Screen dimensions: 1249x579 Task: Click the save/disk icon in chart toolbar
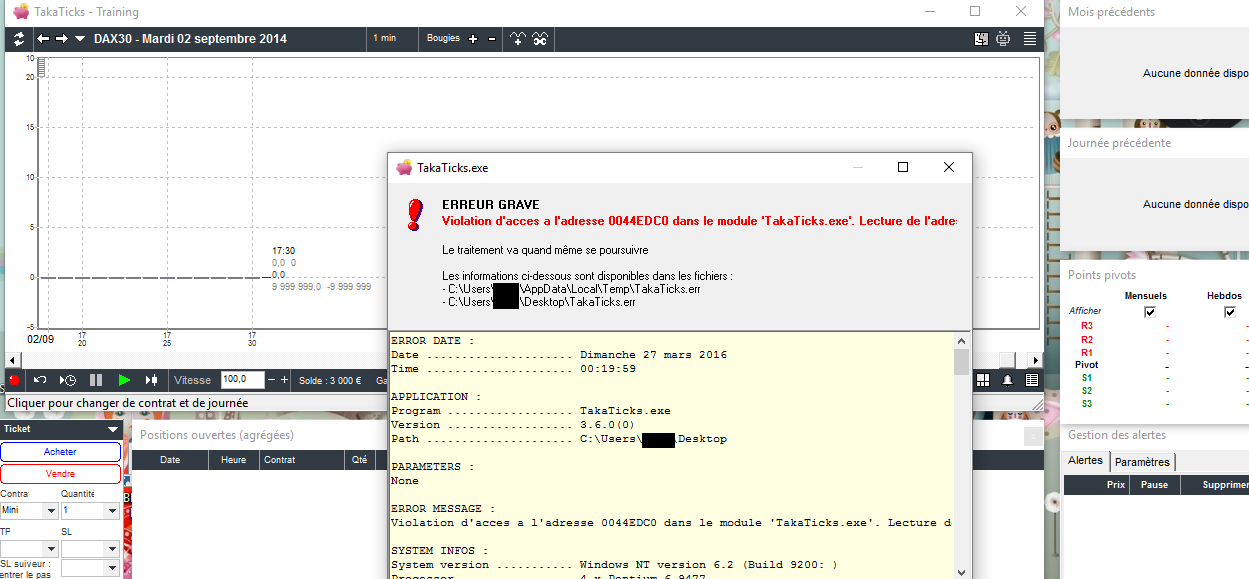(982, 39)
